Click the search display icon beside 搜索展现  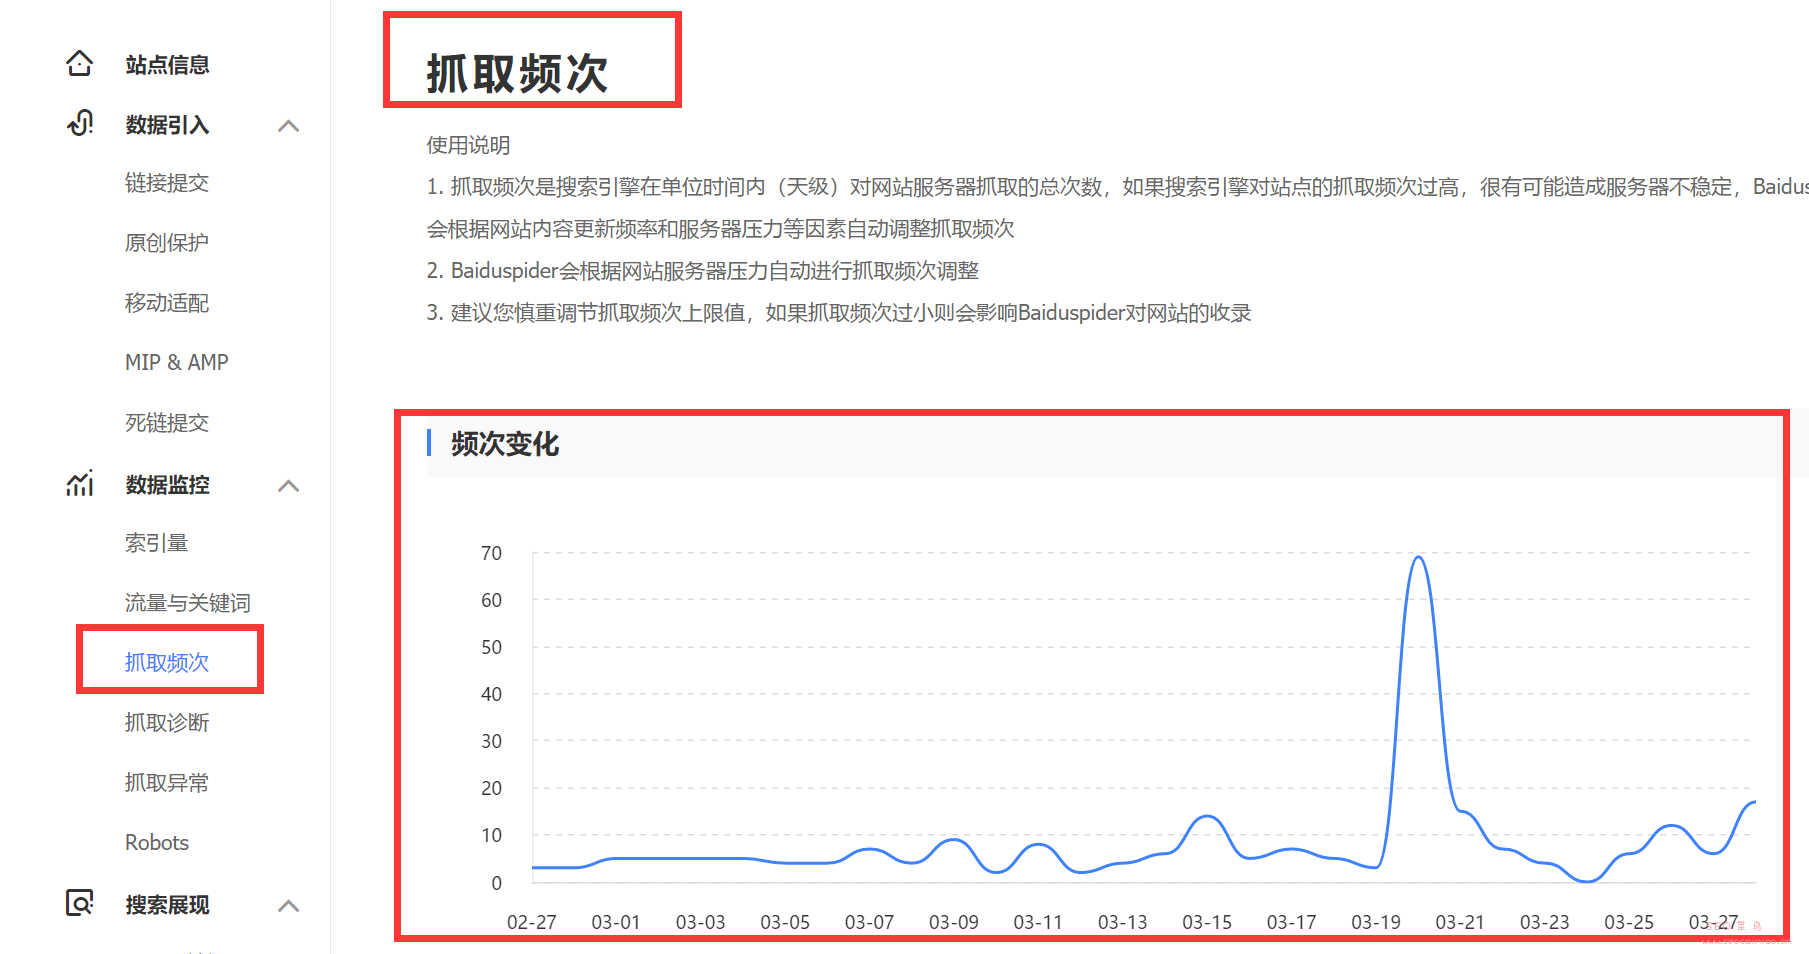(80, 903)
